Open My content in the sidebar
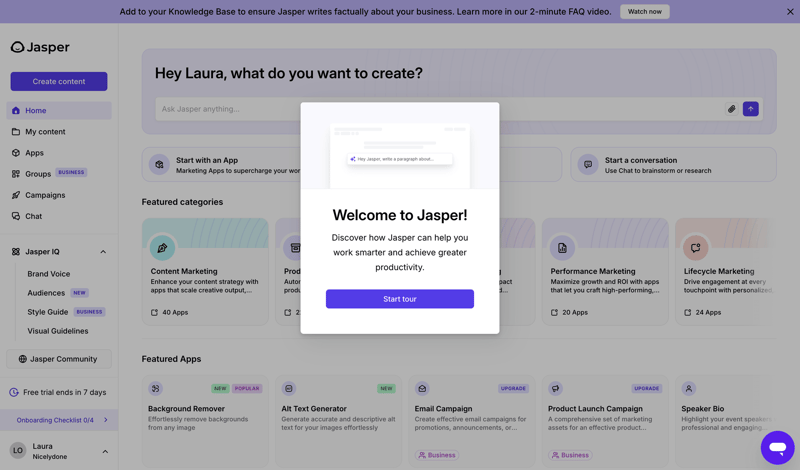 tap(59, 132)
